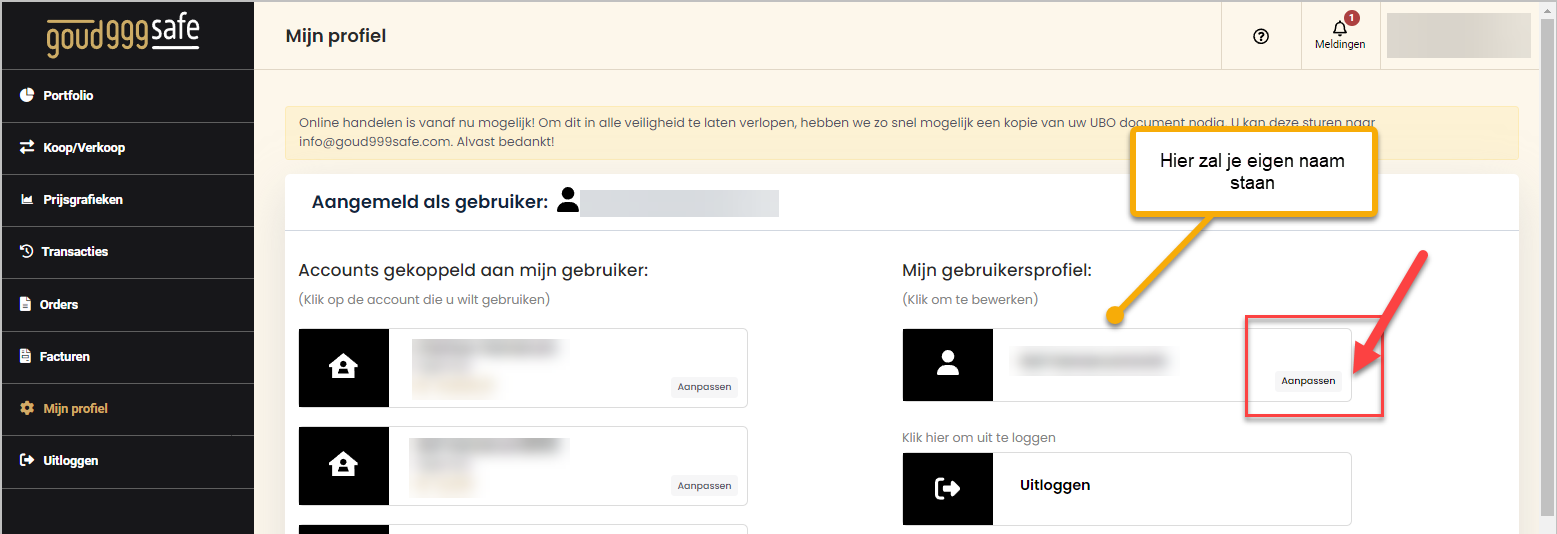Open Meldingen notifications bell
The height and width of the screenshot is (534, 1557).
[x=1340, y=35]
